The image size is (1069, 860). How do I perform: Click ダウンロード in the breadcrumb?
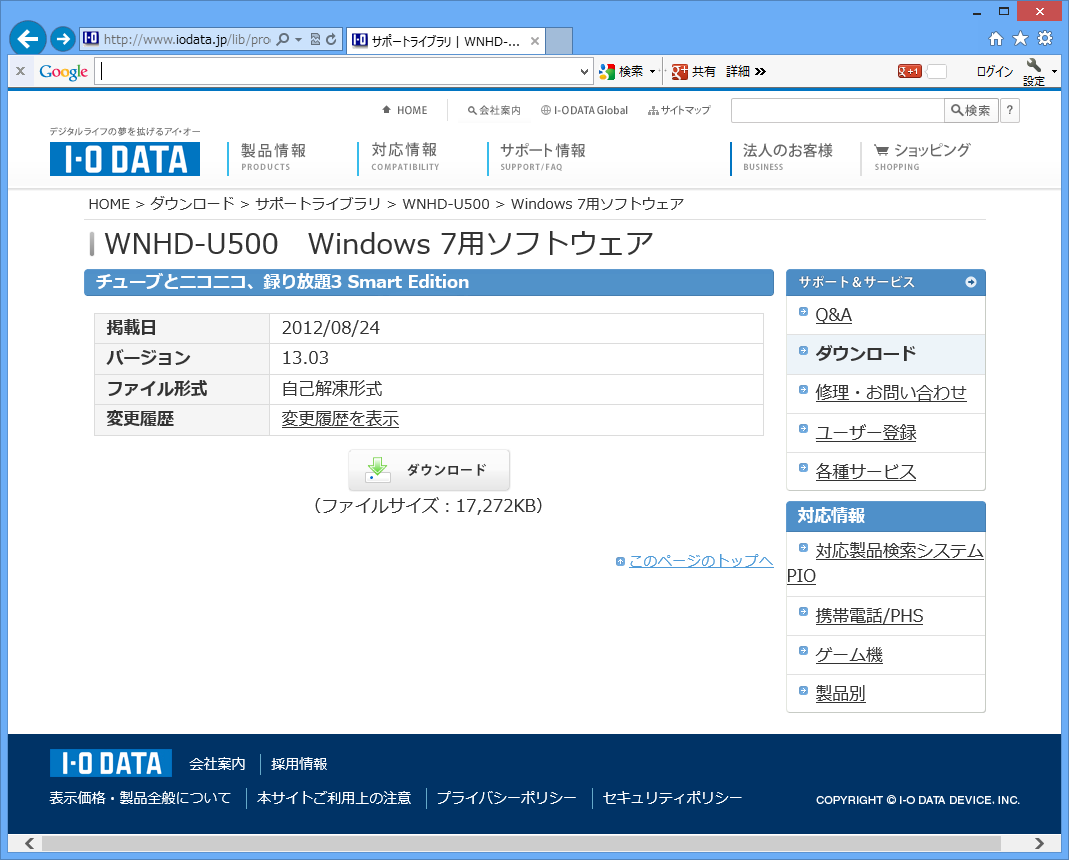[192, 204]
